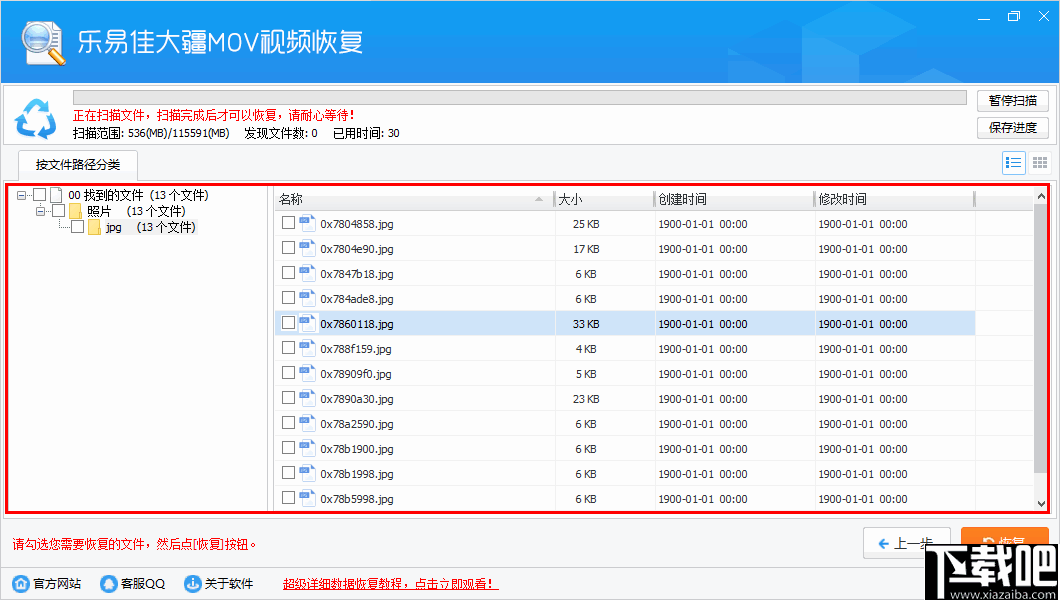The width and height of the screenshot is (1060, 600).
Task: Collapse the 照片 folder node
Action: (40, 211)
